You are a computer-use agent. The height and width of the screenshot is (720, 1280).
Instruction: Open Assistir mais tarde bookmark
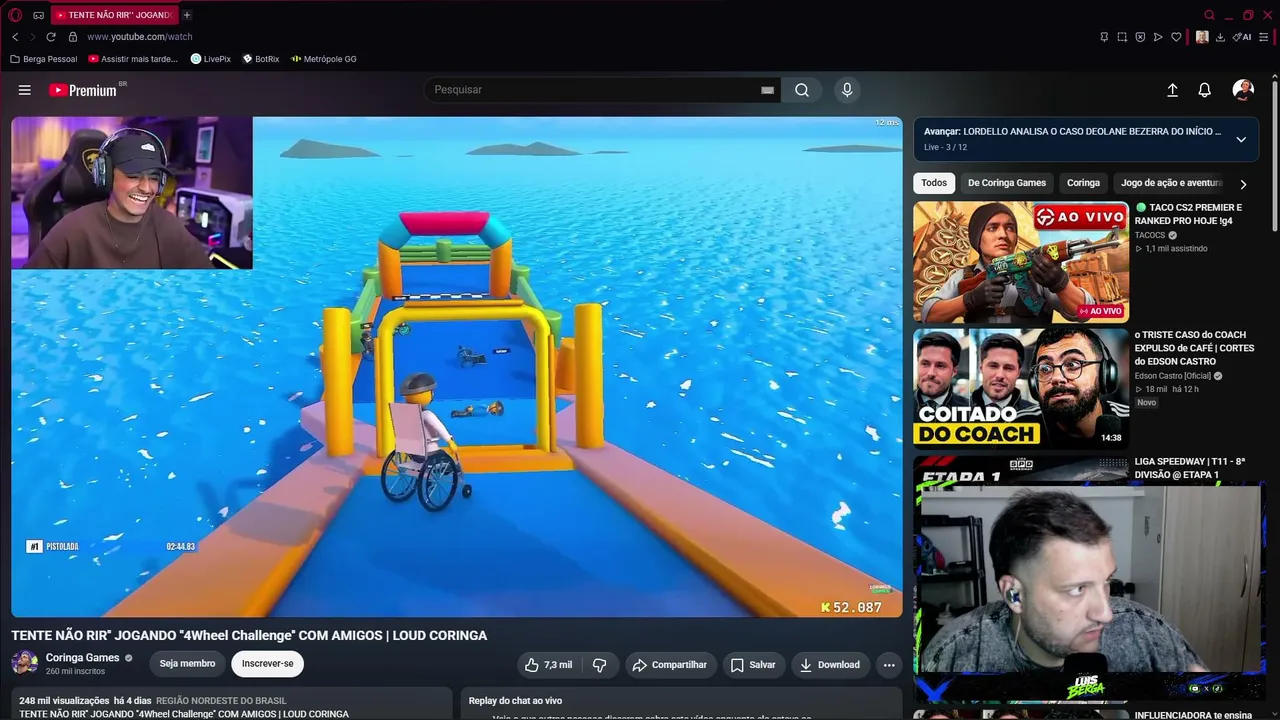coord(133,59)
